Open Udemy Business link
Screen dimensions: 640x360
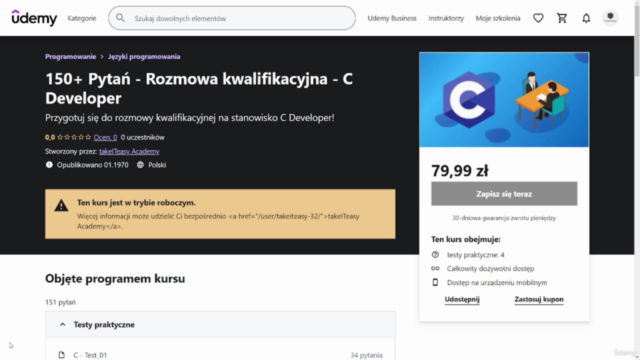pyautogui.click(x=392, y=18)
